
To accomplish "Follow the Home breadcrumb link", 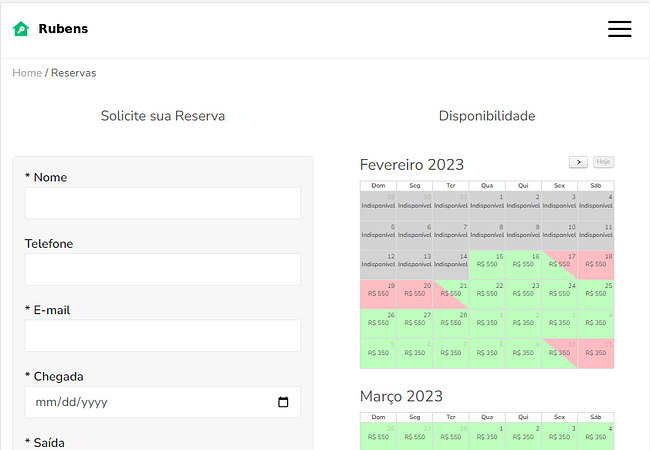I will coord(27,73).
